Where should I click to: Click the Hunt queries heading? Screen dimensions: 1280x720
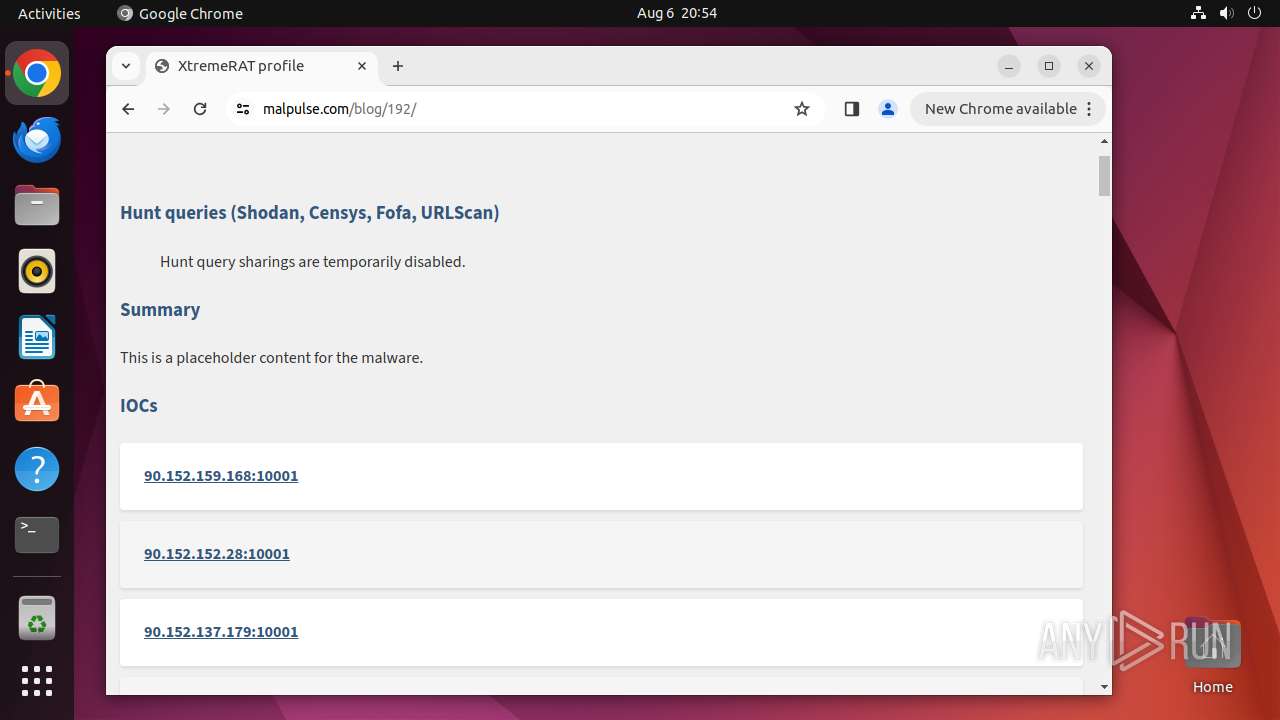point(310,212)
